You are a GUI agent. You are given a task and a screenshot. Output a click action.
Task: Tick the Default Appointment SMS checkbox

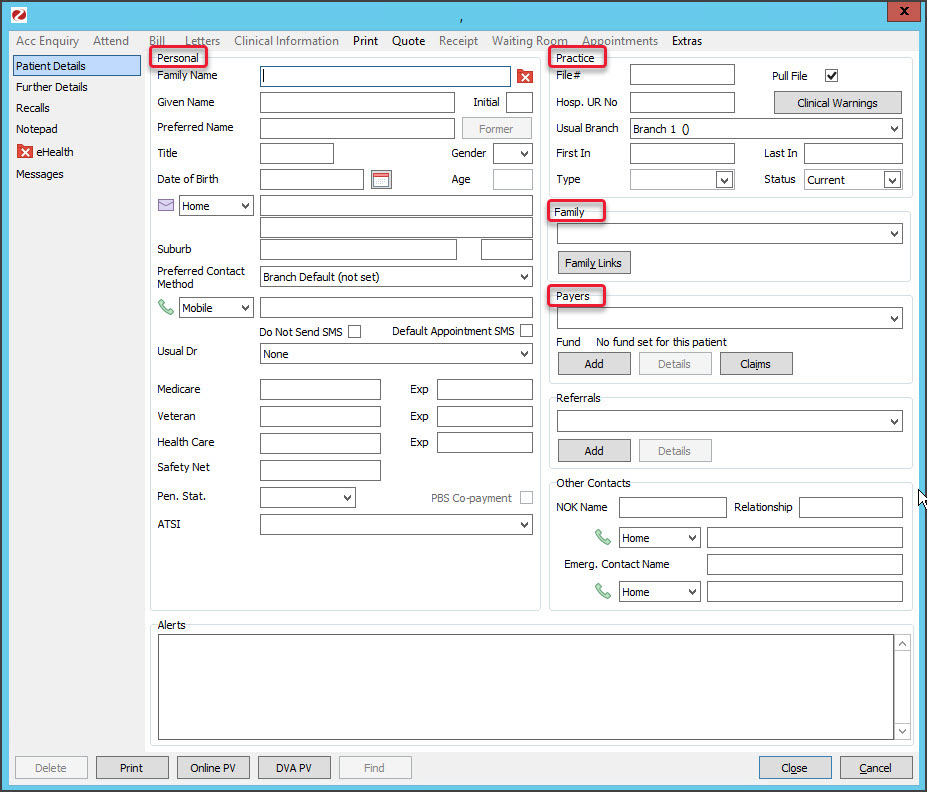point(526,331)
